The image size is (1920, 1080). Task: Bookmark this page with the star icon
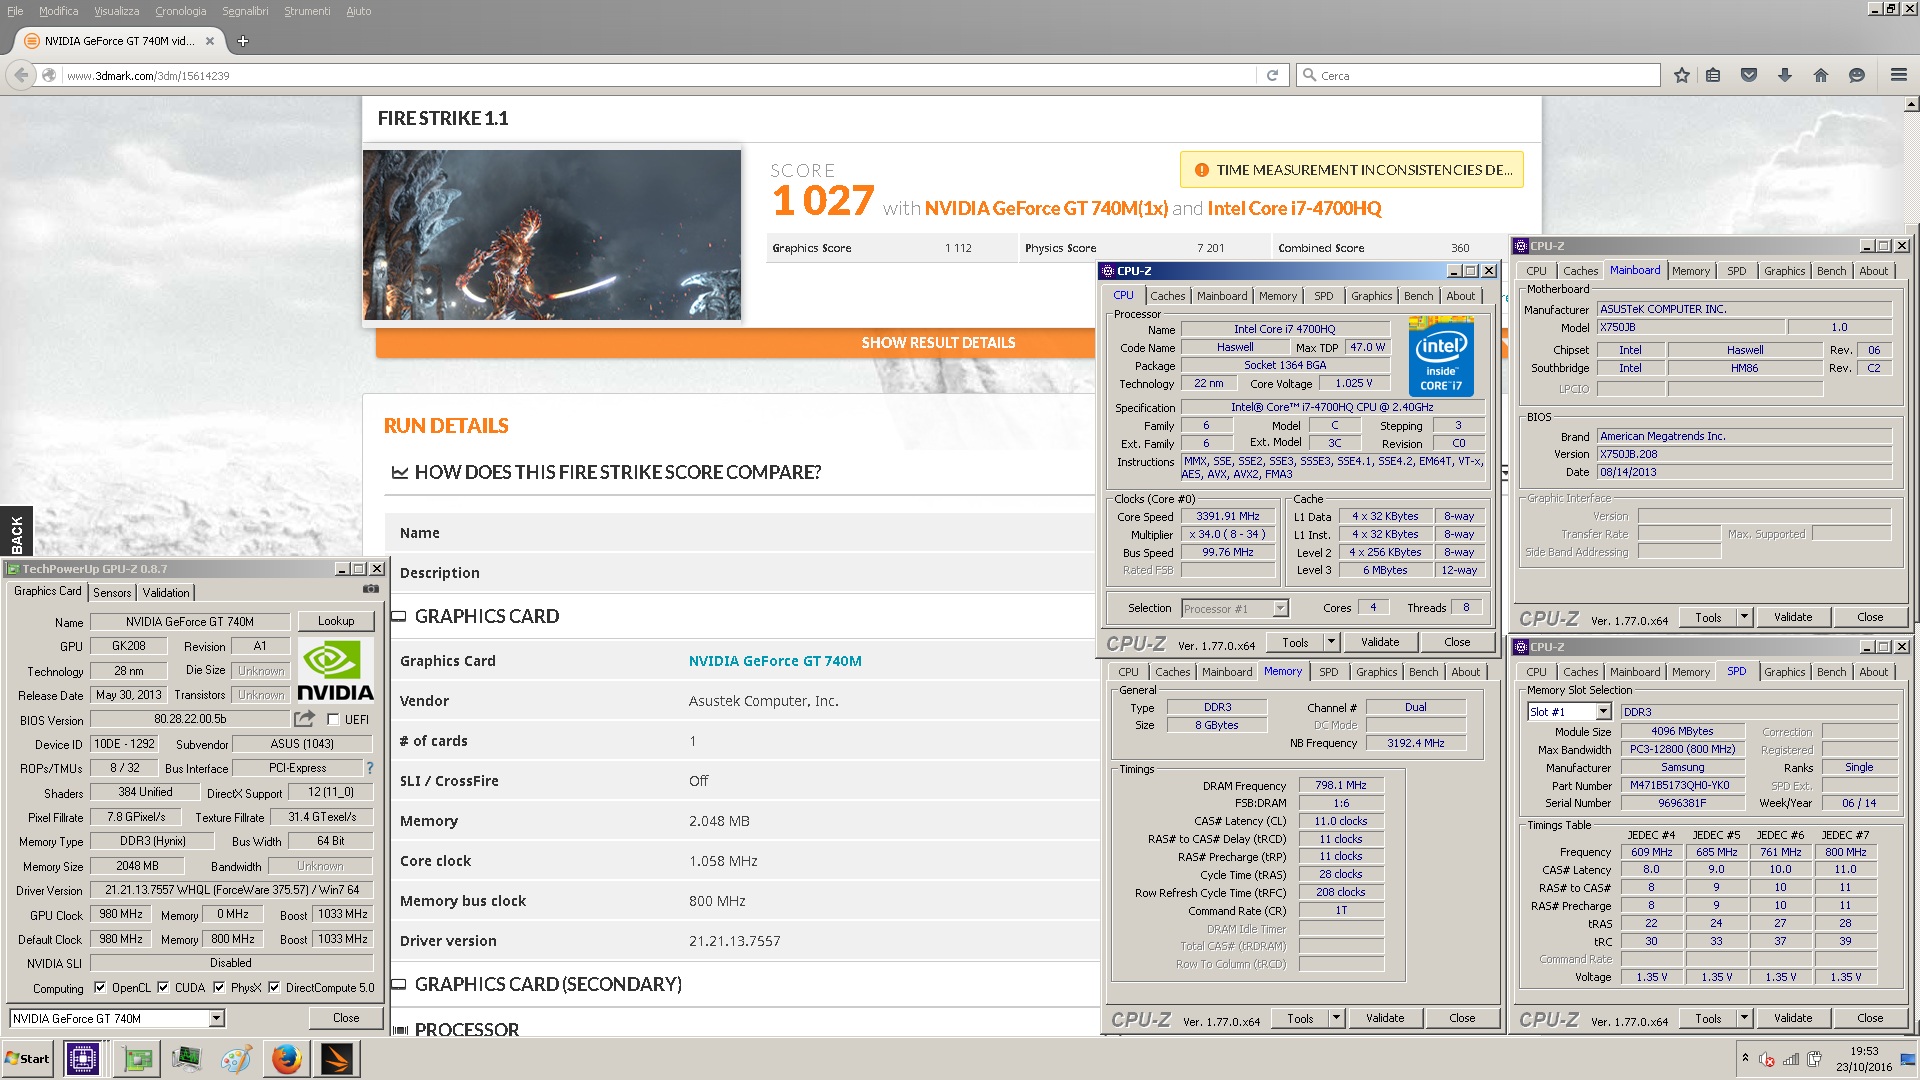(x=1682, y=75)
